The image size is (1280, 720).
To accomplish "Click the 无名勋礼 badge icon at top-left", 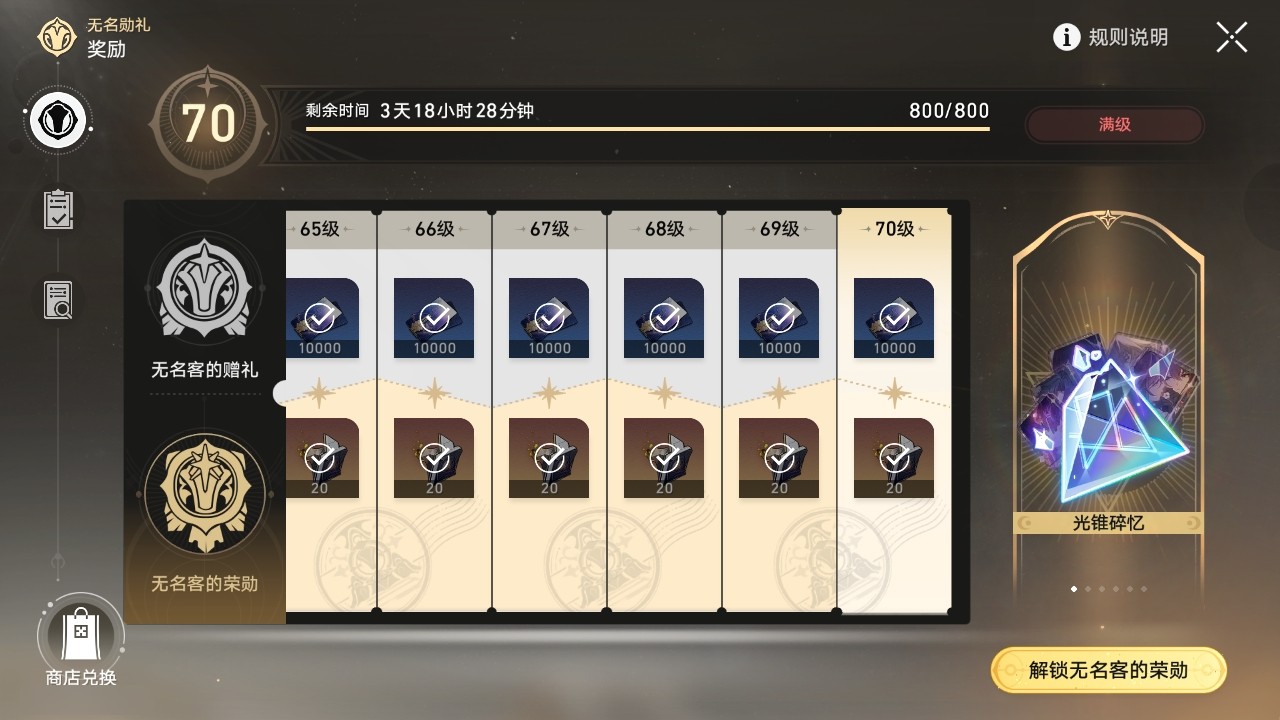I will 58,37.
